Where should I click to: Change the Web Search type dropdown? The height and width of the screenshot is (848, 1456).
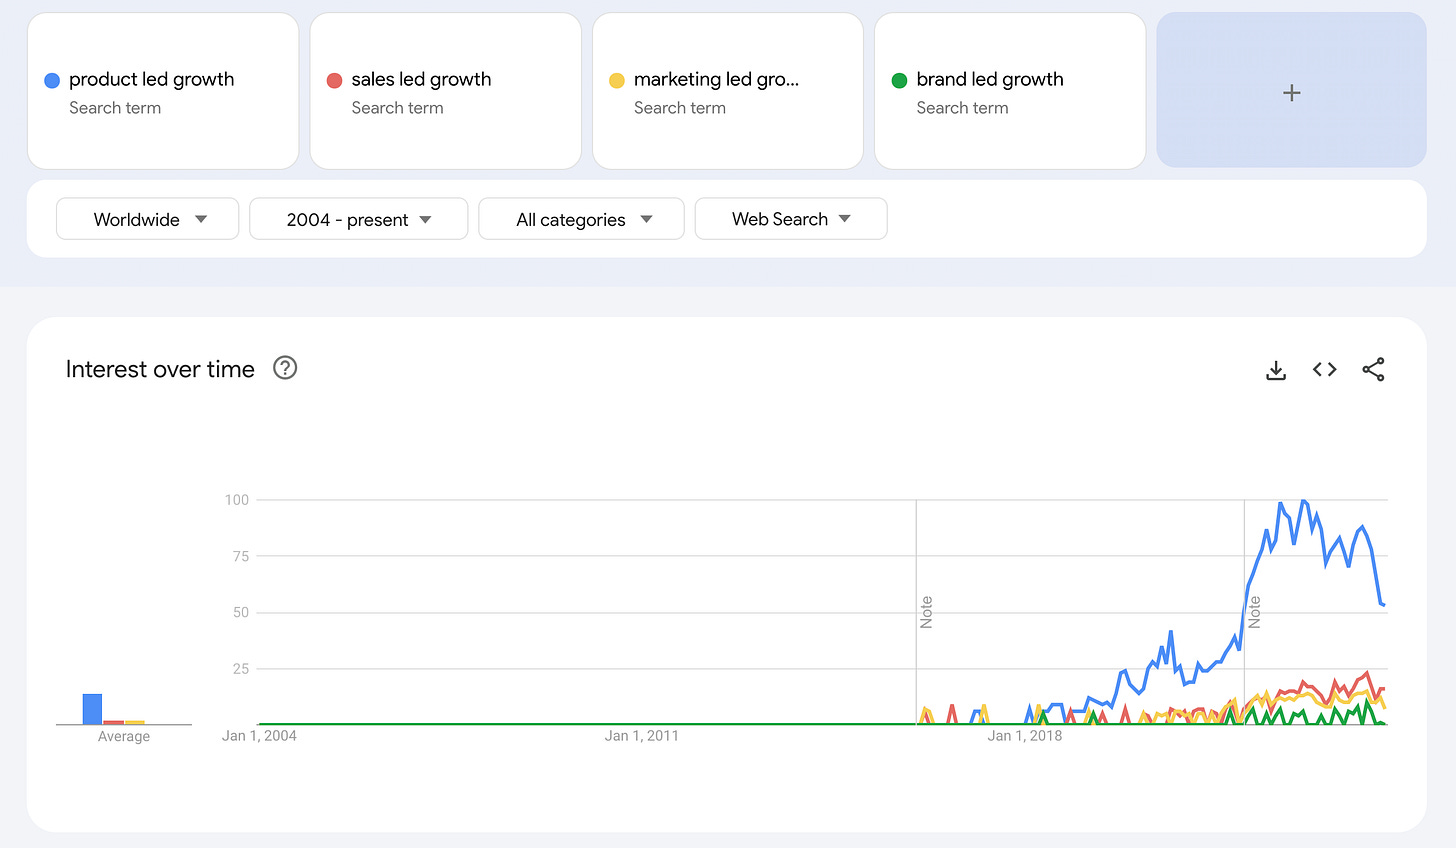click(x=790, y=219)
